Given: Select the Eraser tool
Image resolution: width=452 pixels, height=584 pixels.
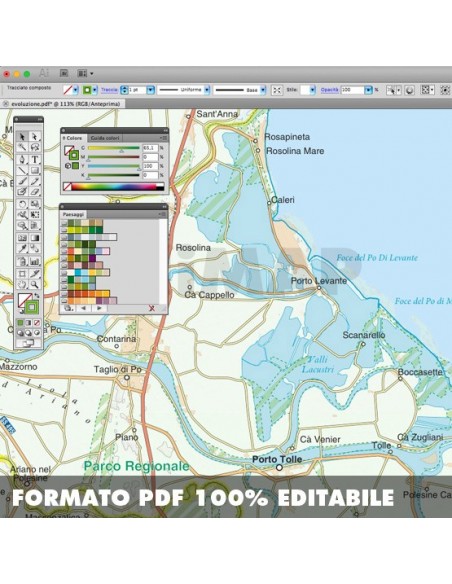Looking at the screenshot, I should point(35,192).
